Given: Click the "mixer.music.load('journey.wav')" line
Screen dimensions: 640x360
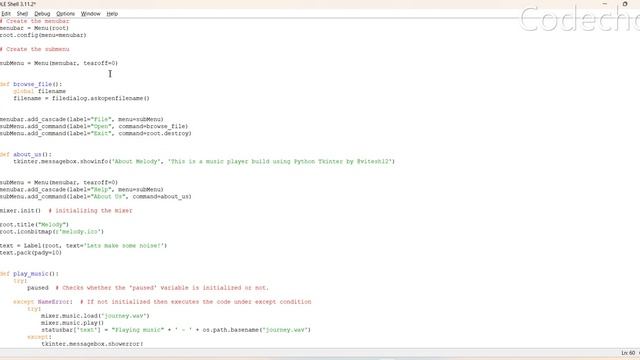Looking at the screenshot, I should click(95, 316).
